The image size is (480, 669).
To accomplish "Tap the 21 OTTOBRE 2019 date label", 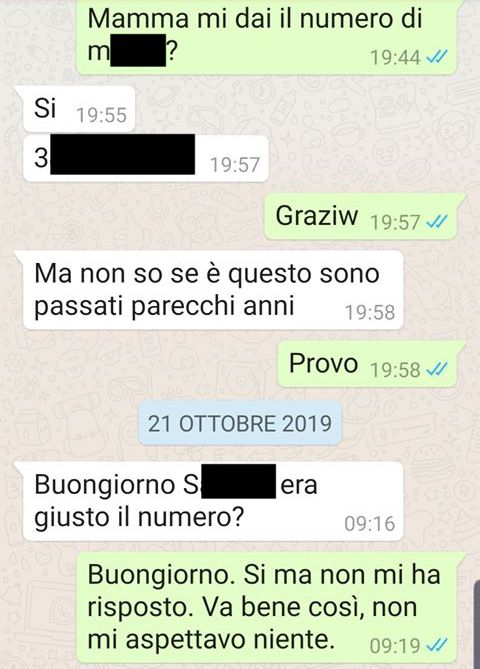I will coord(240,424).
